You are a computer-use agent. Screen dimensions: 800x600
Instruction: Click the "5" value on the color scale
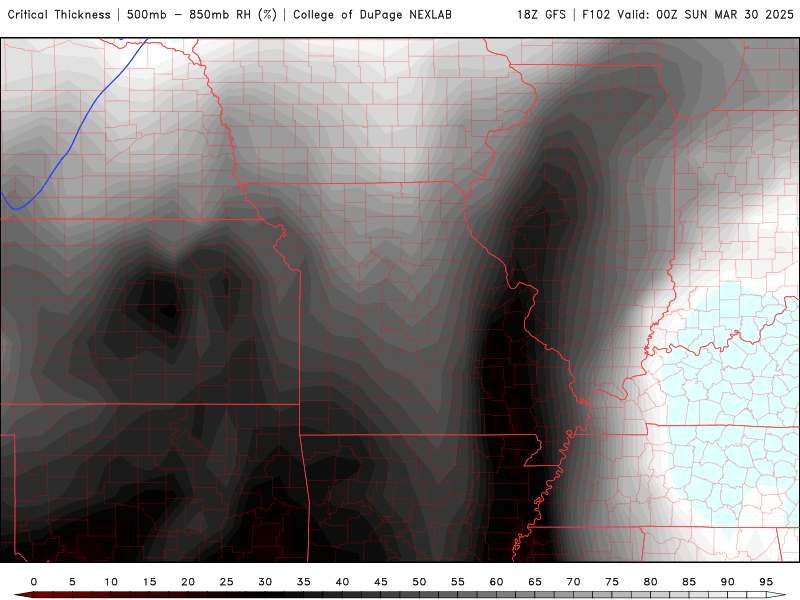click(72, 582)
